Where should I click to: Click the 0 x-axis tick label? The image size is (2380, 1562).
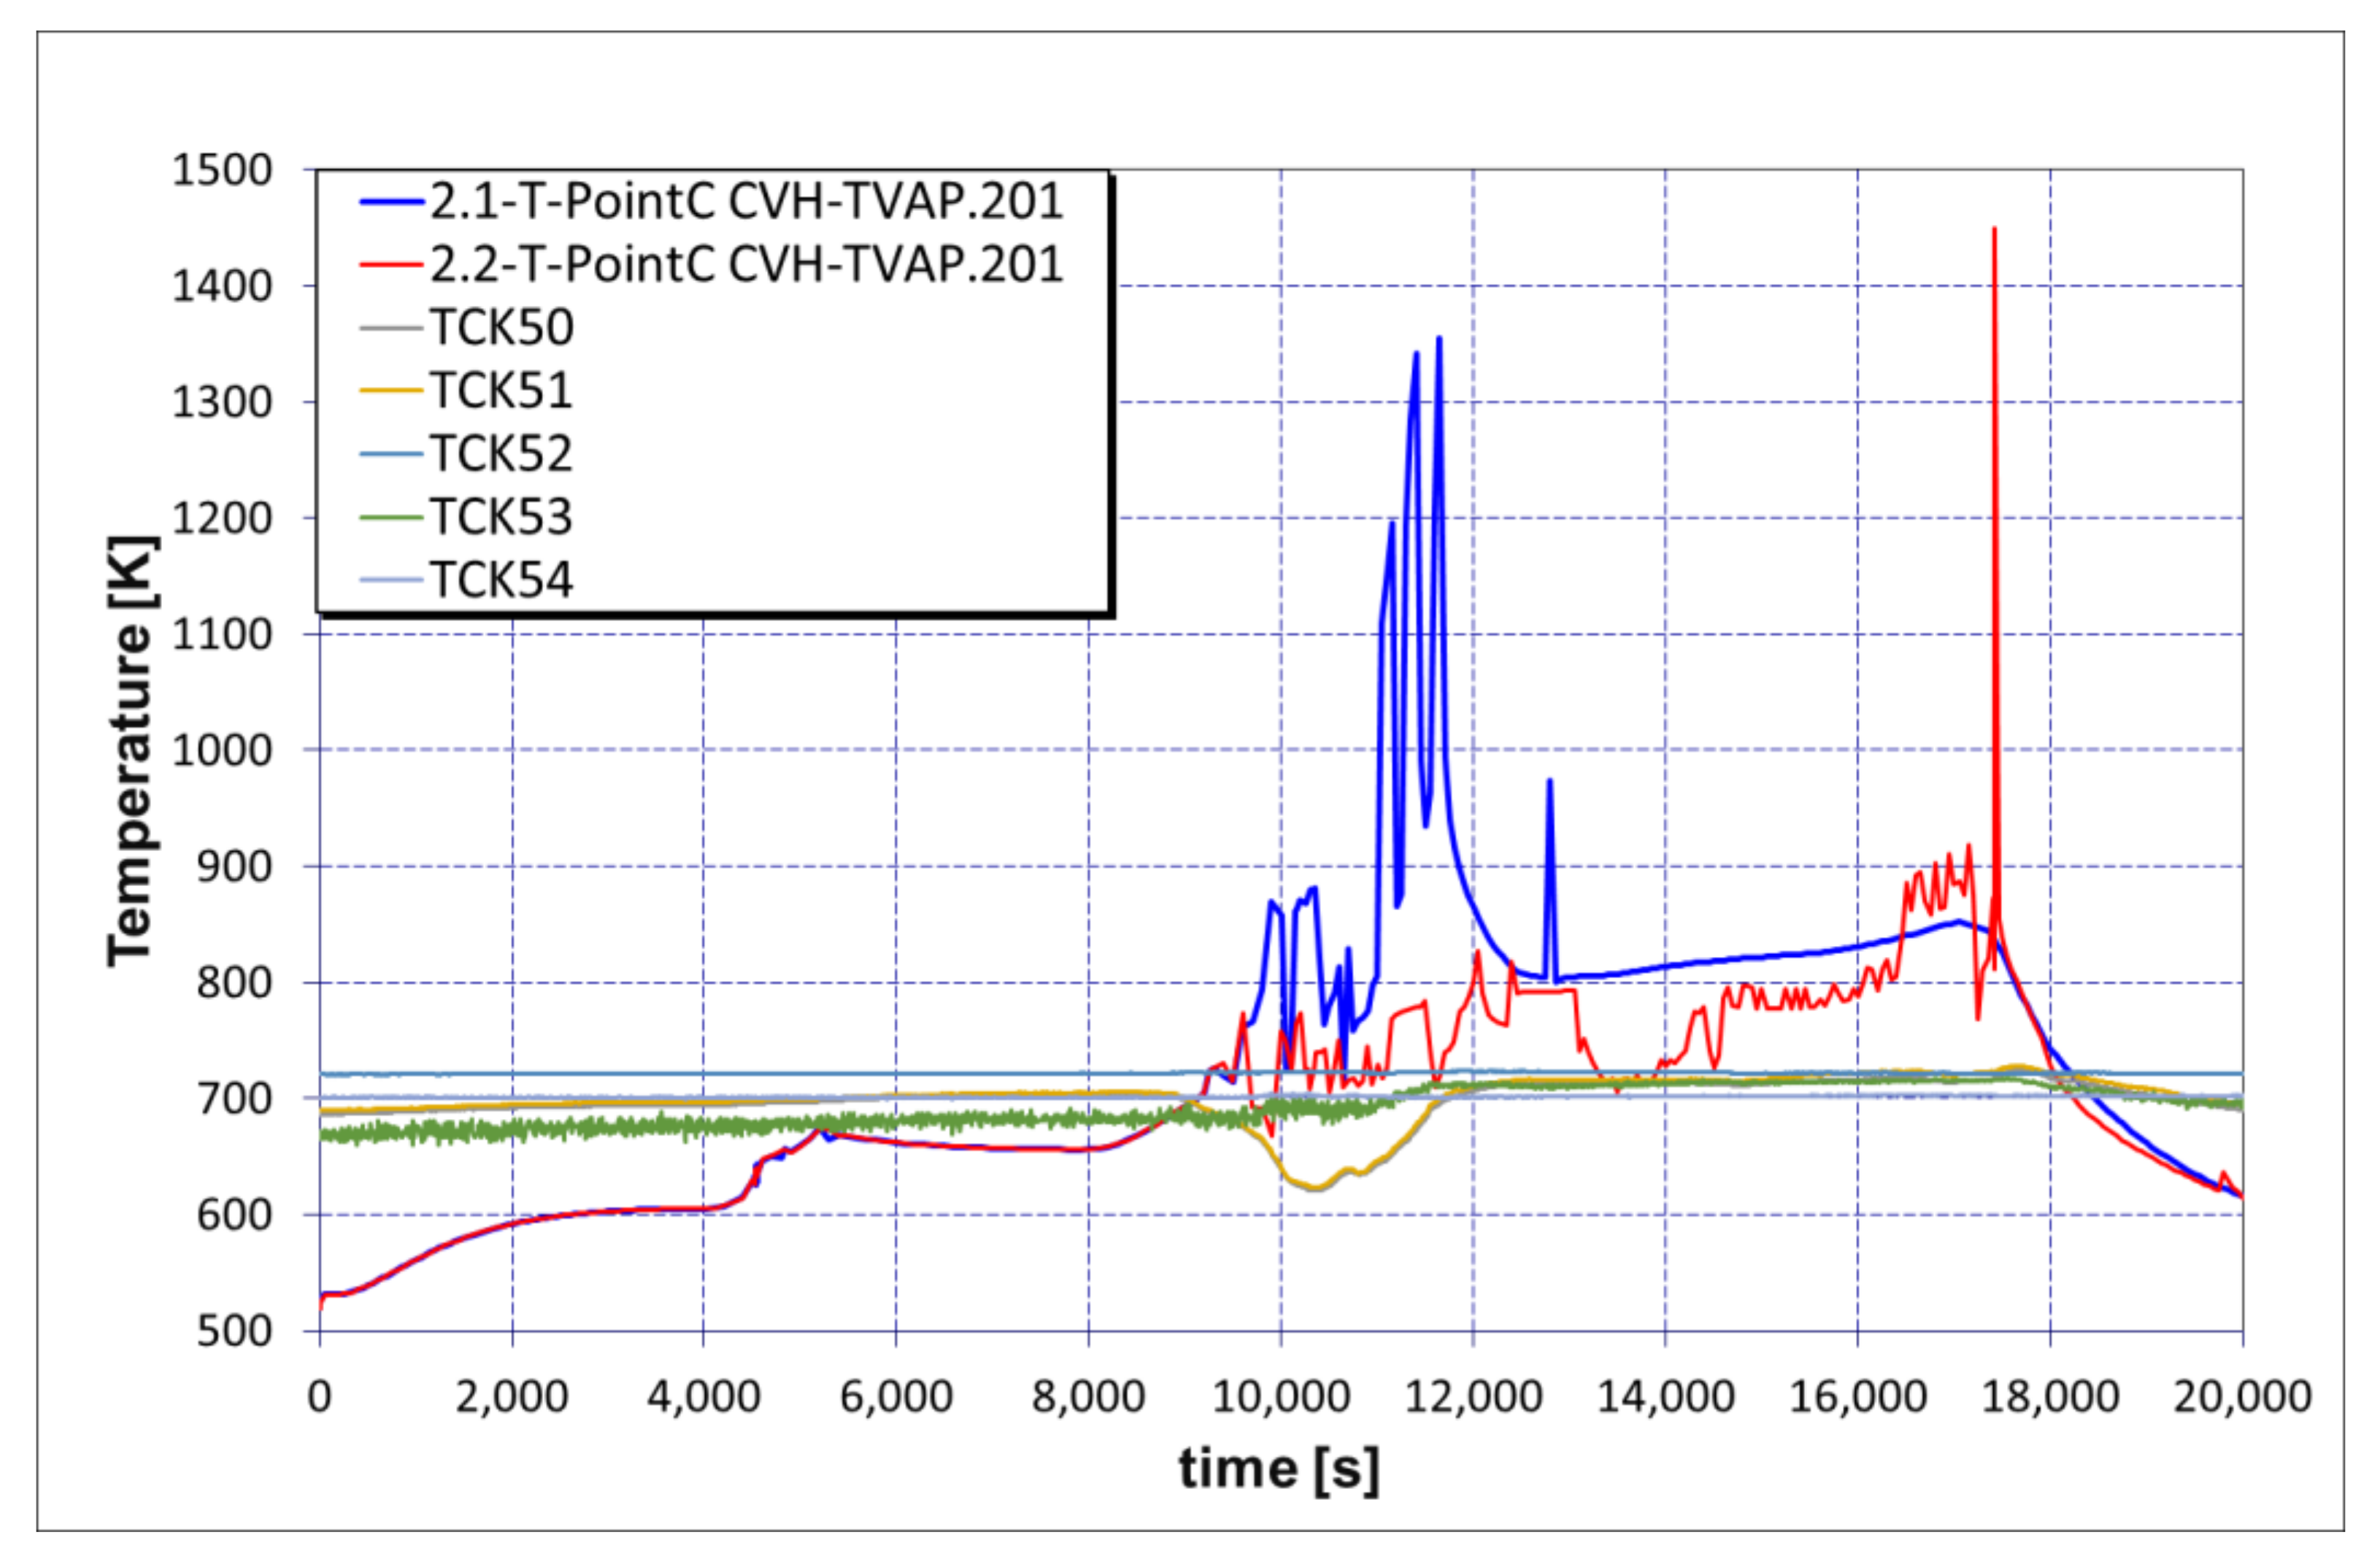tap(319, 1397)
